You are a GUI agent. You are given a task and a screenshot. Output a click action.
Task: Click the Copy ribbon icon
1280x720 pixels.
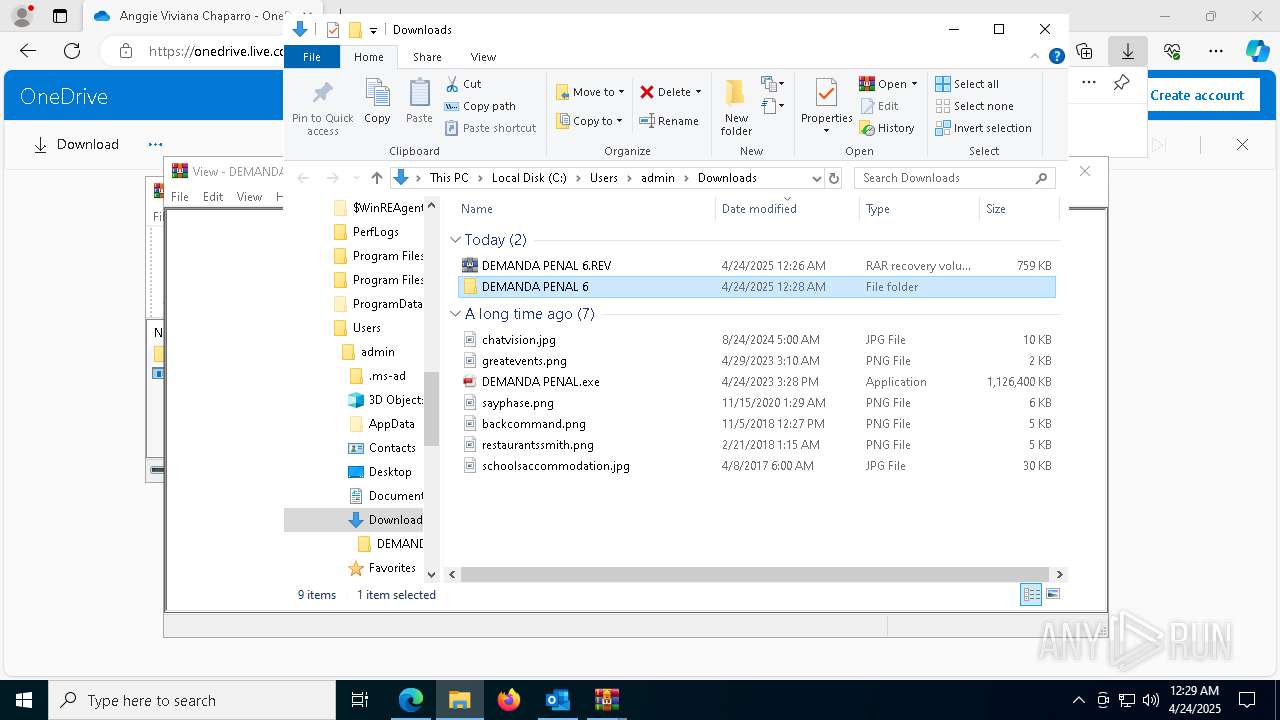click(377, 94)
